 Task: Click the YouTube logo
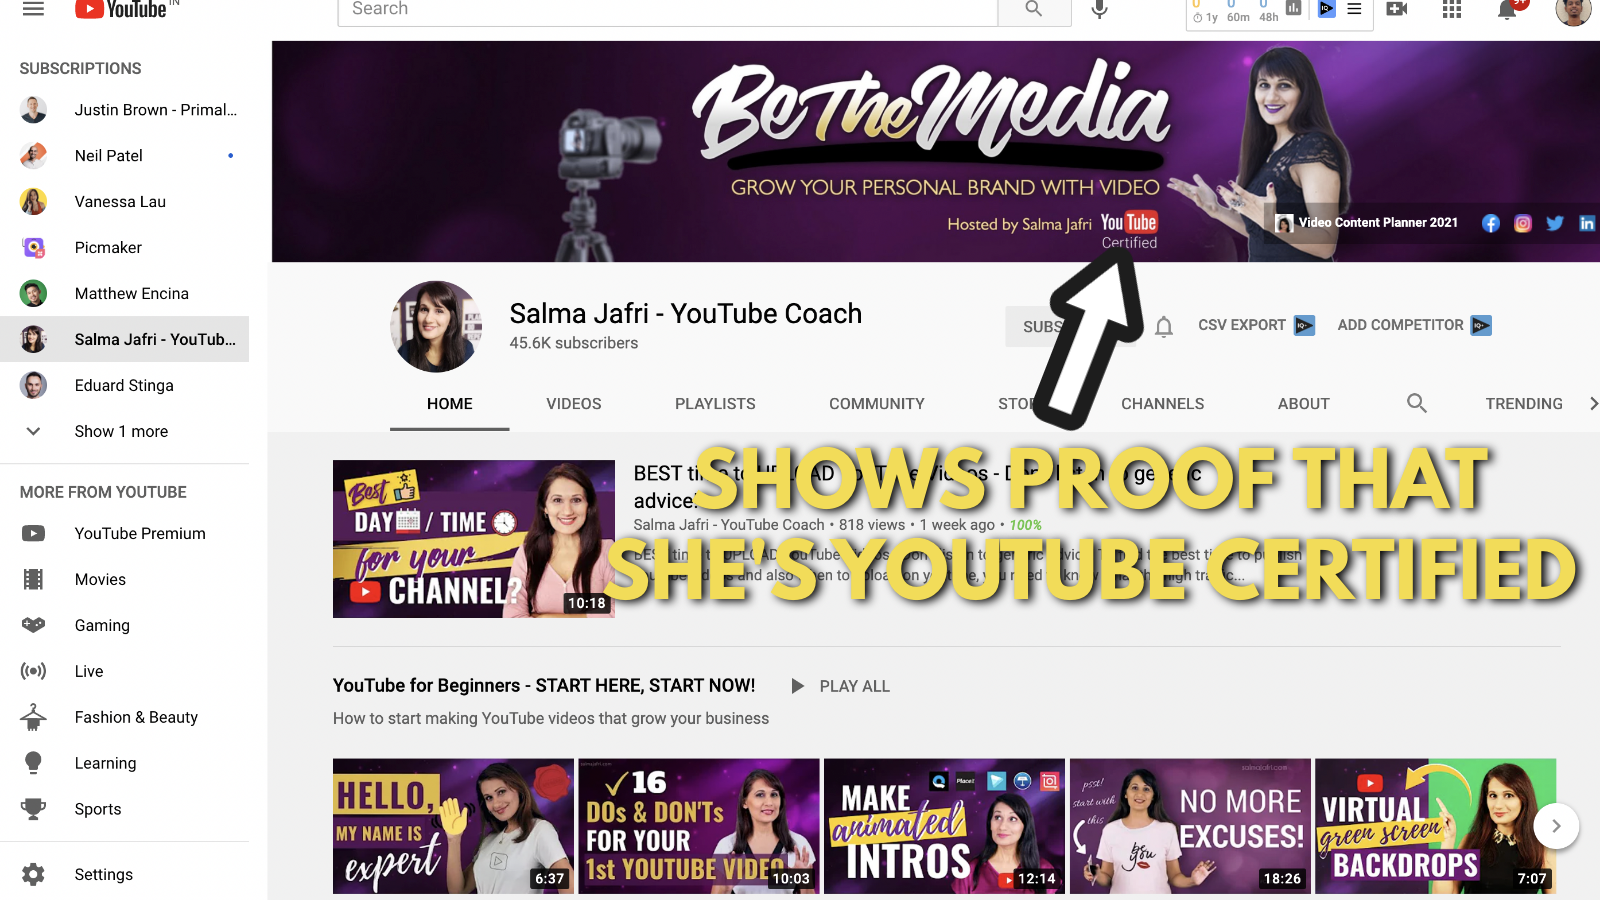click(122, 10)
